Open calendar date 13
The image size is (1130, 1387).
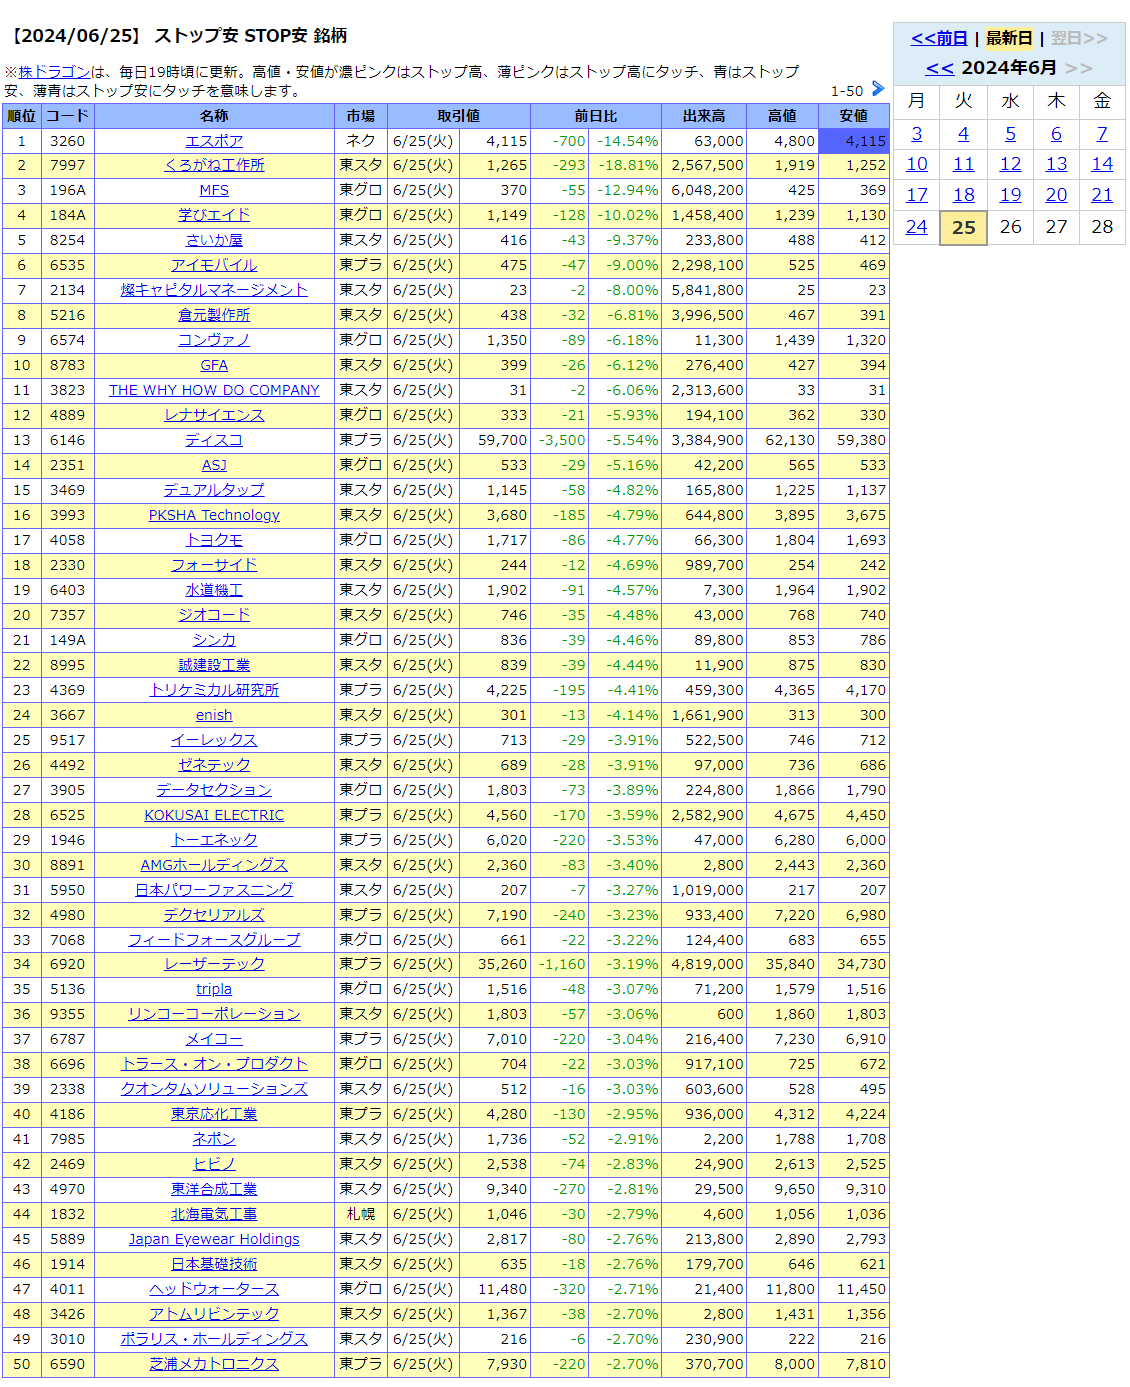click(1056, 164)
